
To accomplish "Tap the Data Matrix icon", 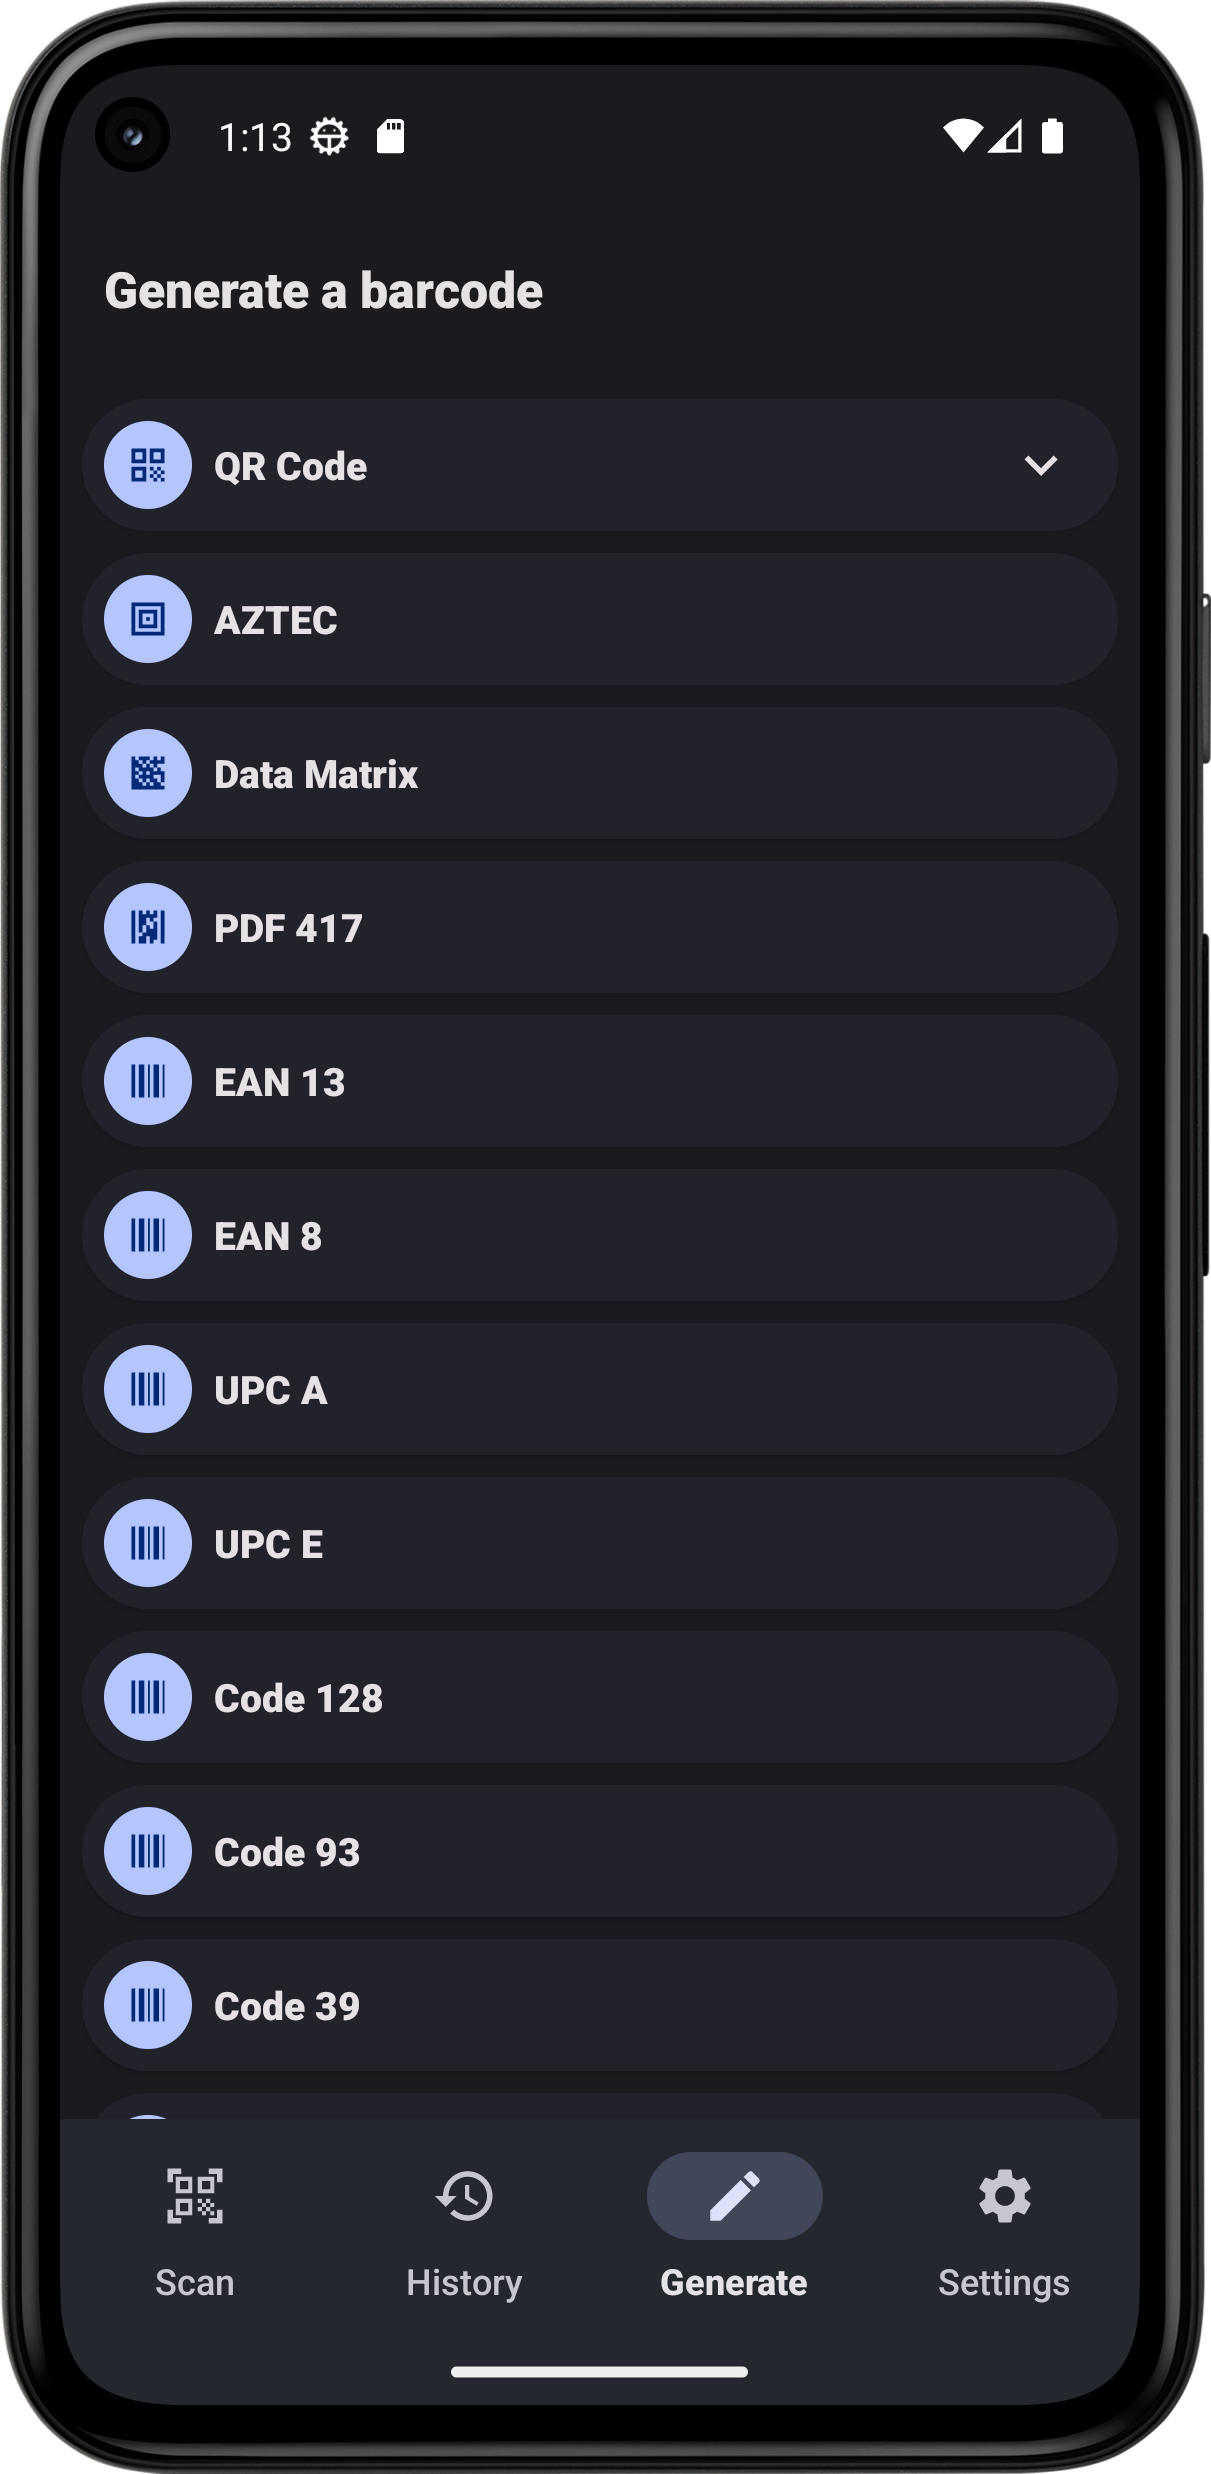I will (148, 773).
